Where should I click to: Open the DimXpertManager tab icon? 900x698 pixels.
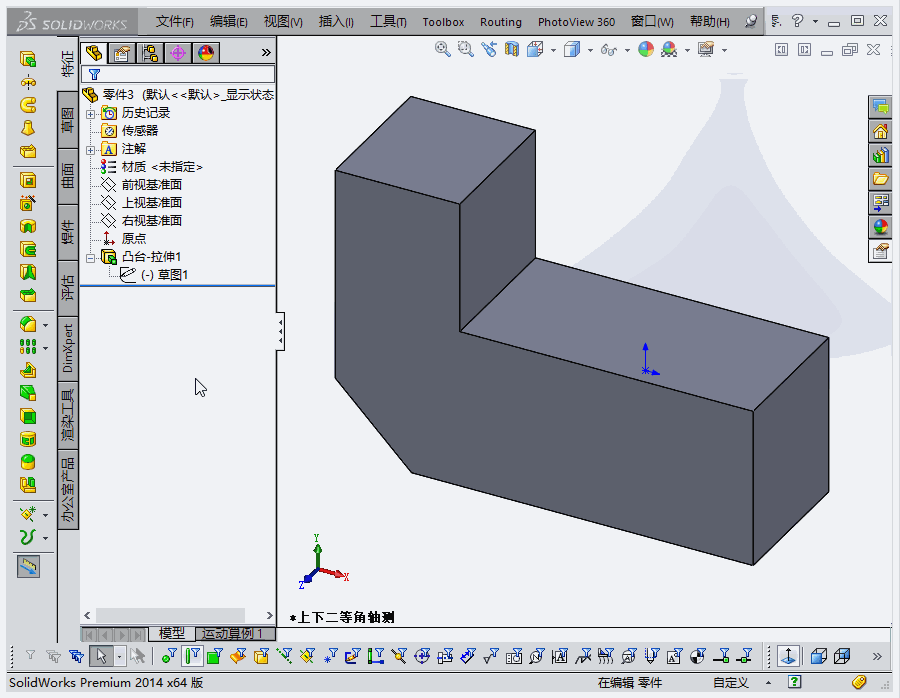[x=178, y=53]
